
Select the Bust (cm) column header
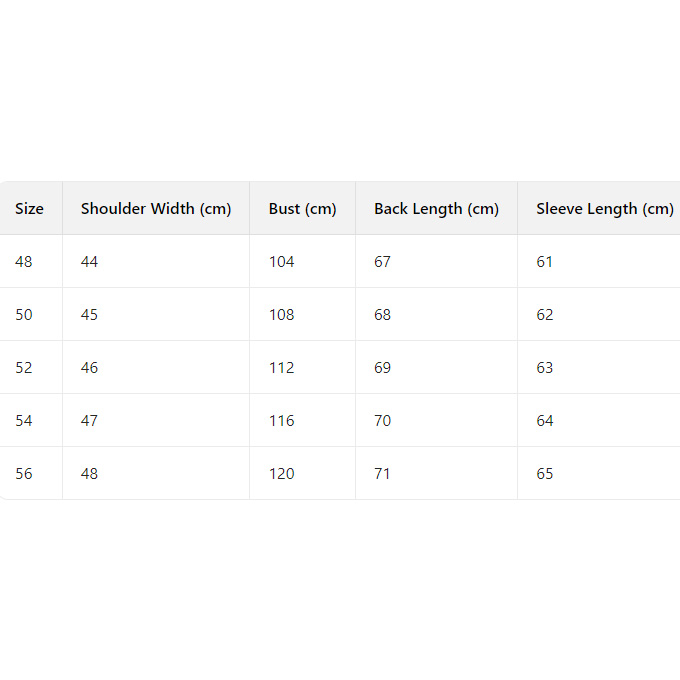(302, 209)
